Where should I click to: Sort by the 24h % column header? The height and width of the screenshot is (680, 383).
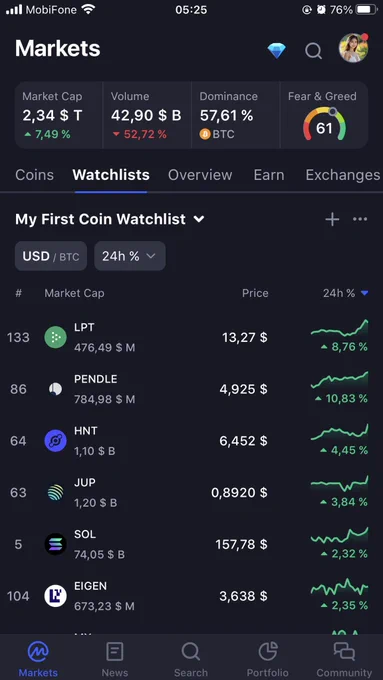(x=346, y=293)
